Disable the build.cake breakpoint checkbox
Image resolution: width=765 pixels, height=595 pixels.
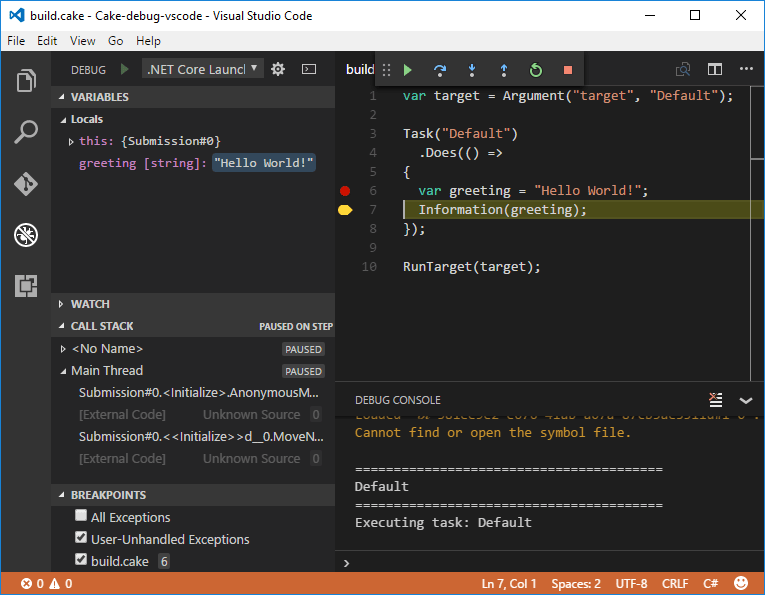[x=81, y=560]
